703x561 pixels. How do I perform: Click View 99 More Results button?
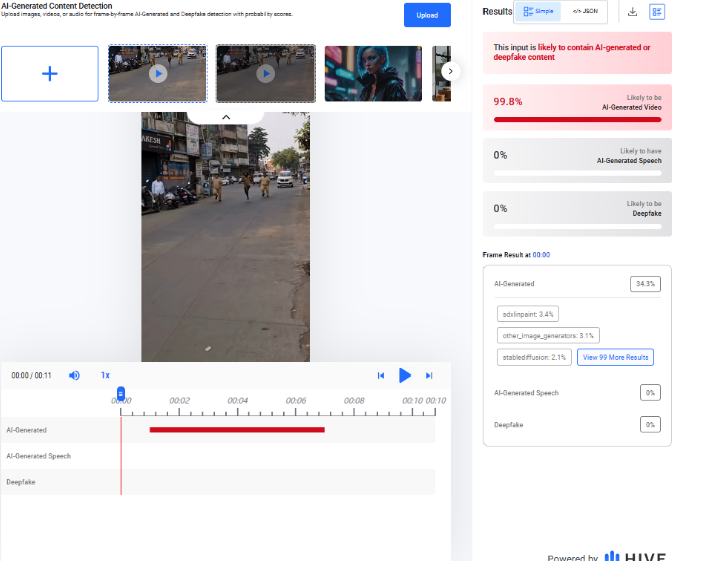click(615, 357)
